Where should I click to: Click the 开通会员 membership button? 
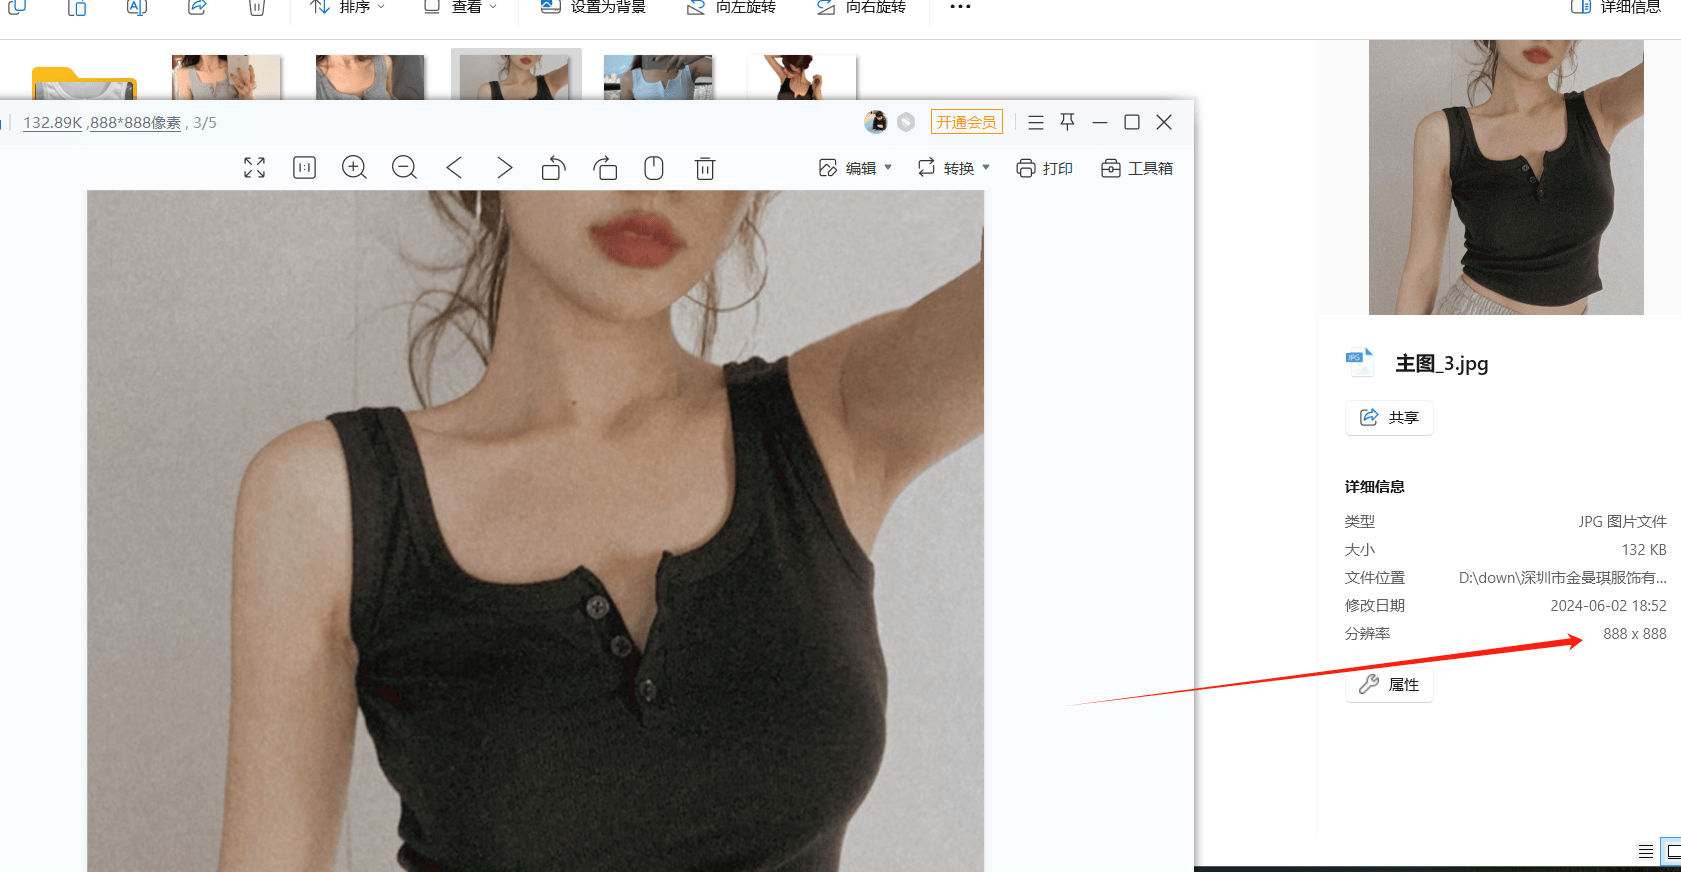coord(966,122)
